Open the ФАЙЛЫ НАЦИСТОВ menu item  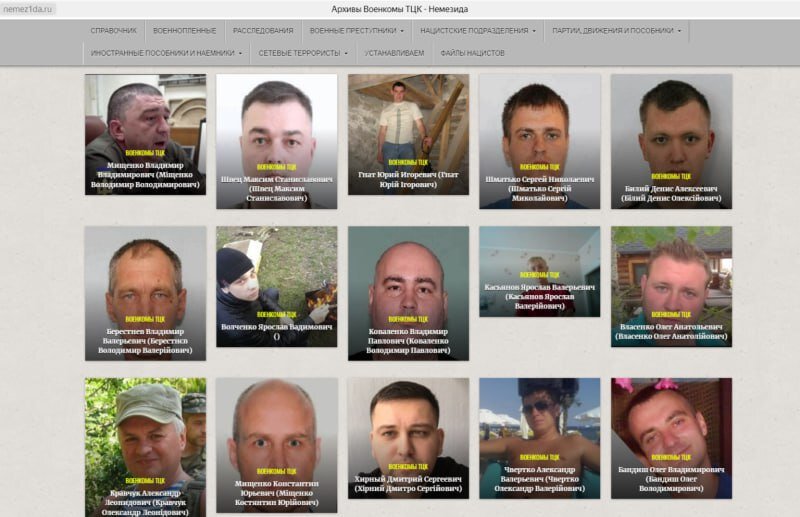tap(472, 53)
